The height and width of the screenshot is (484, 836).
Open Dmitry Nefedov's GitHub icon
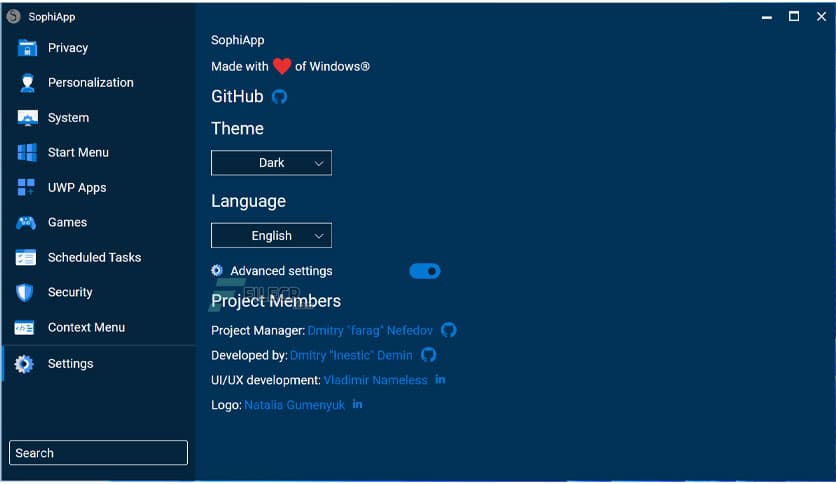pos(448,330)
